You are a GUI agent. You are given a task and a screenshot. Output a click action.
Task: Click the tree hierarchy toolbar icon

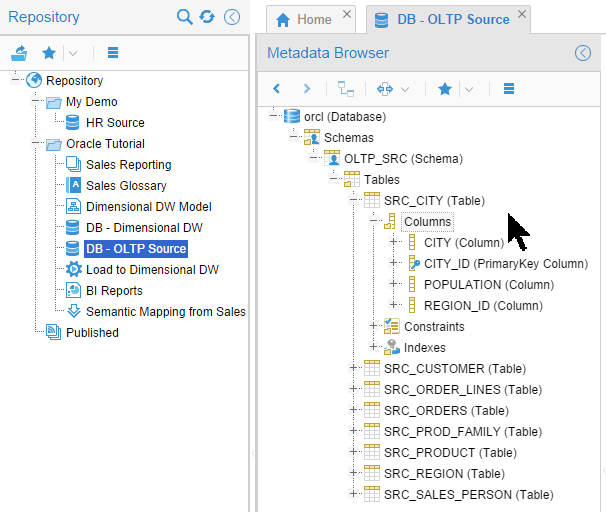click(x=346, y=89)
